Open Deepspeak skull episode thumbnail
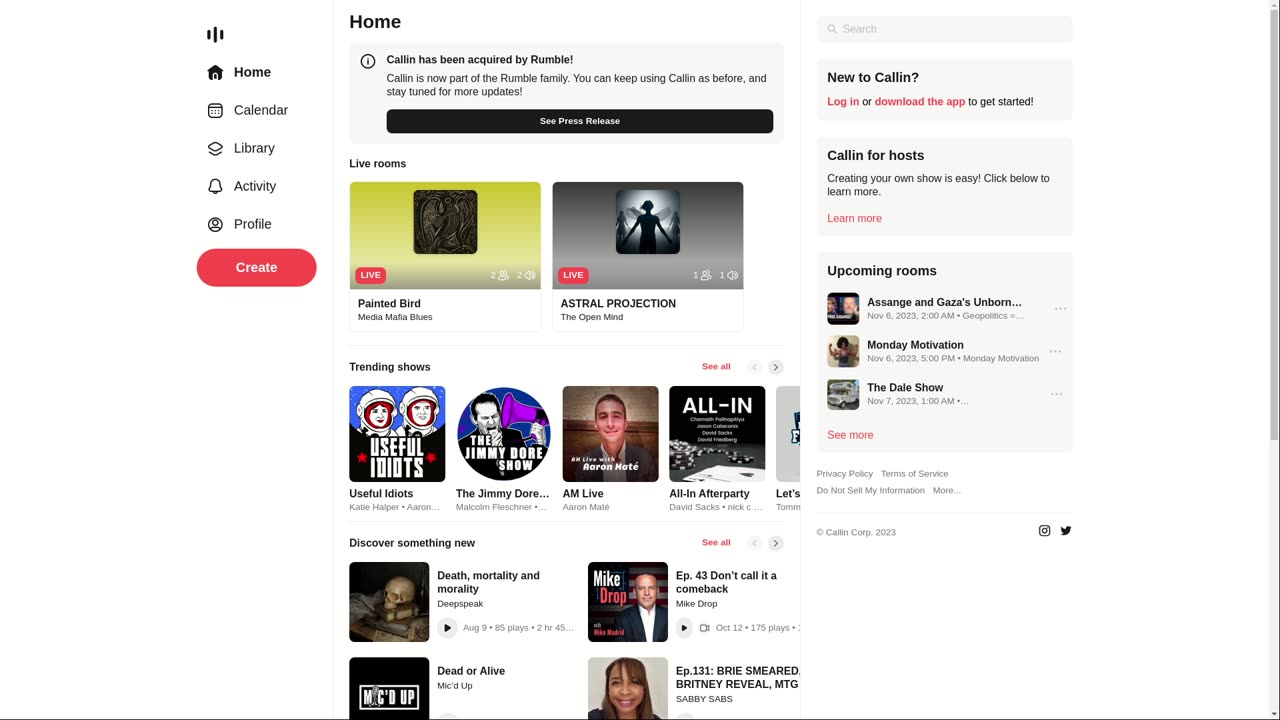The height and width of the screenshot is (720, 1280). [389, 602]
